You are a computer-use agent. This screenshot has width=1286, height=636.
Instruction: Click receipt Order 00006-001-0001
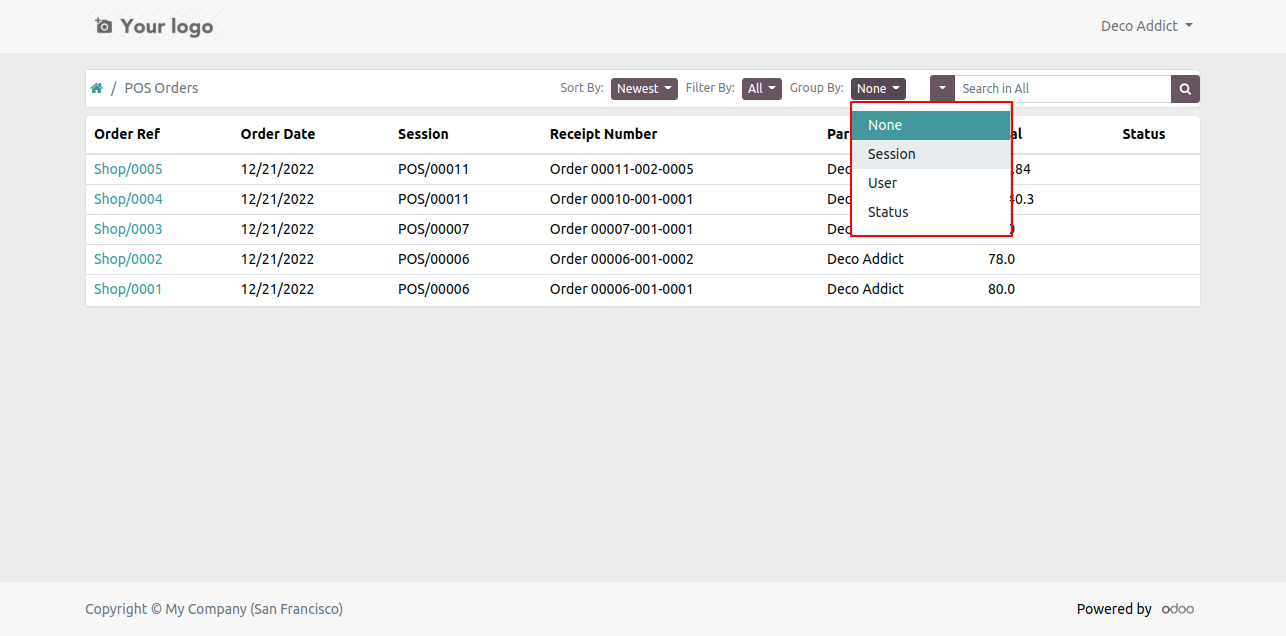tap(622, 289)
